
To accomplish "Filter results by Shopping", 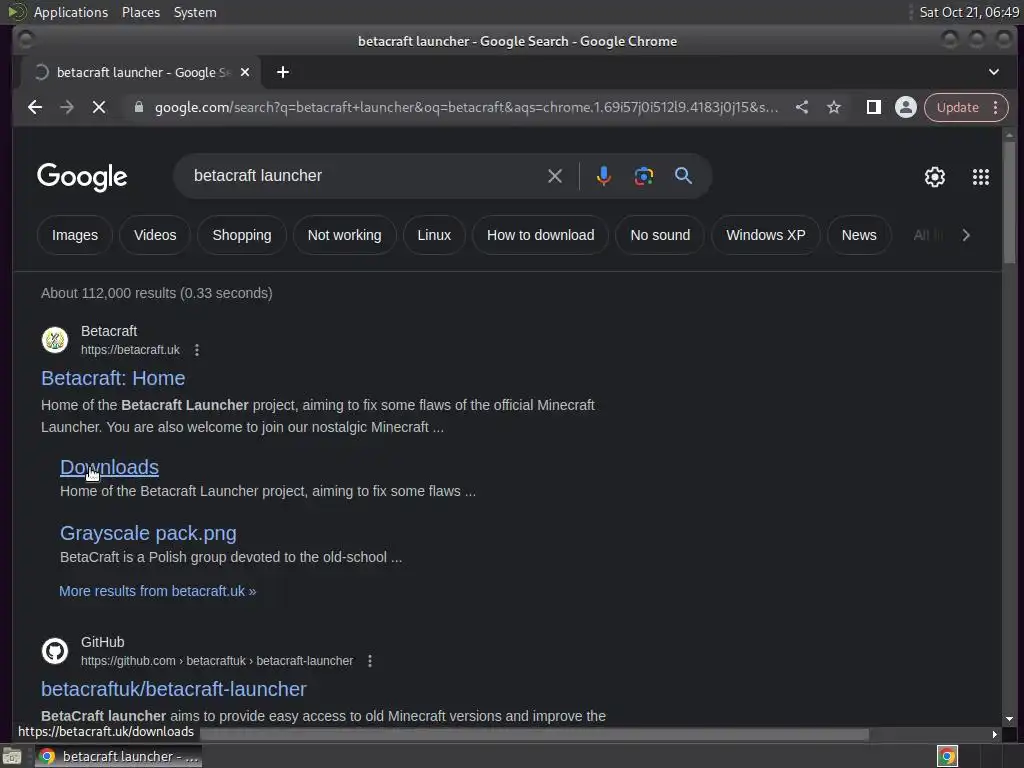I will [x=242, y=235].
